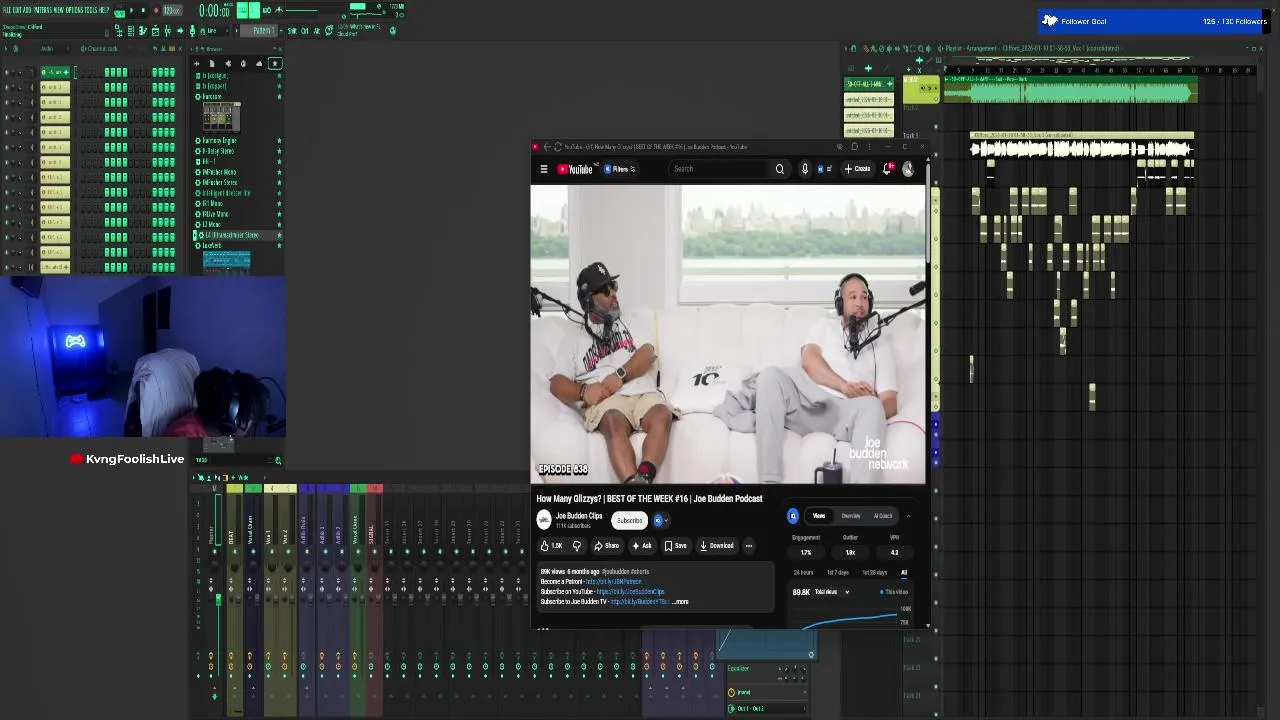This screenshot has height=720, width=1280.
Task: Expand description with ...more
Action: click(x=680, y=602)
